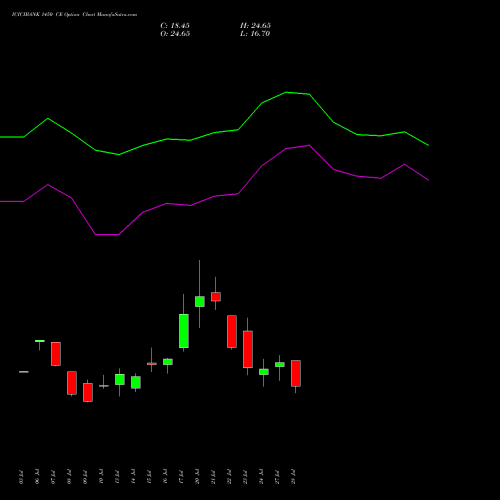Select the first flat green dash candle
Image resolution: width=500 pixels, height=500 pixels.
(24, 372)
